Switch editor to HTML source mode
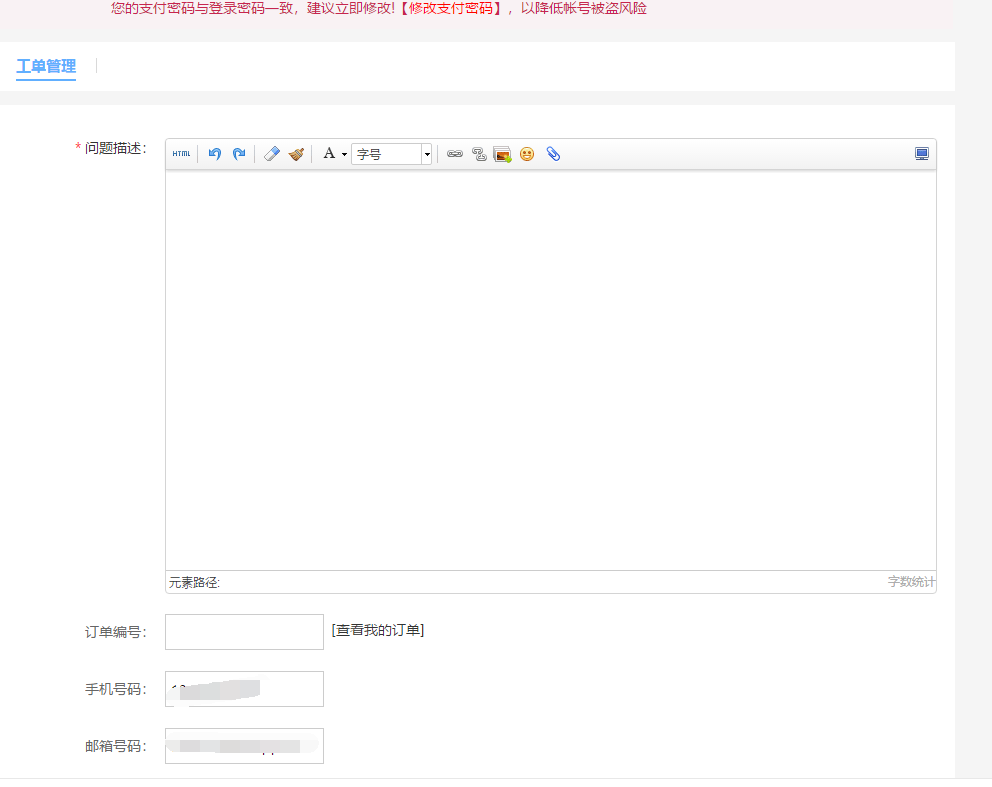 (x=181, y=154)
